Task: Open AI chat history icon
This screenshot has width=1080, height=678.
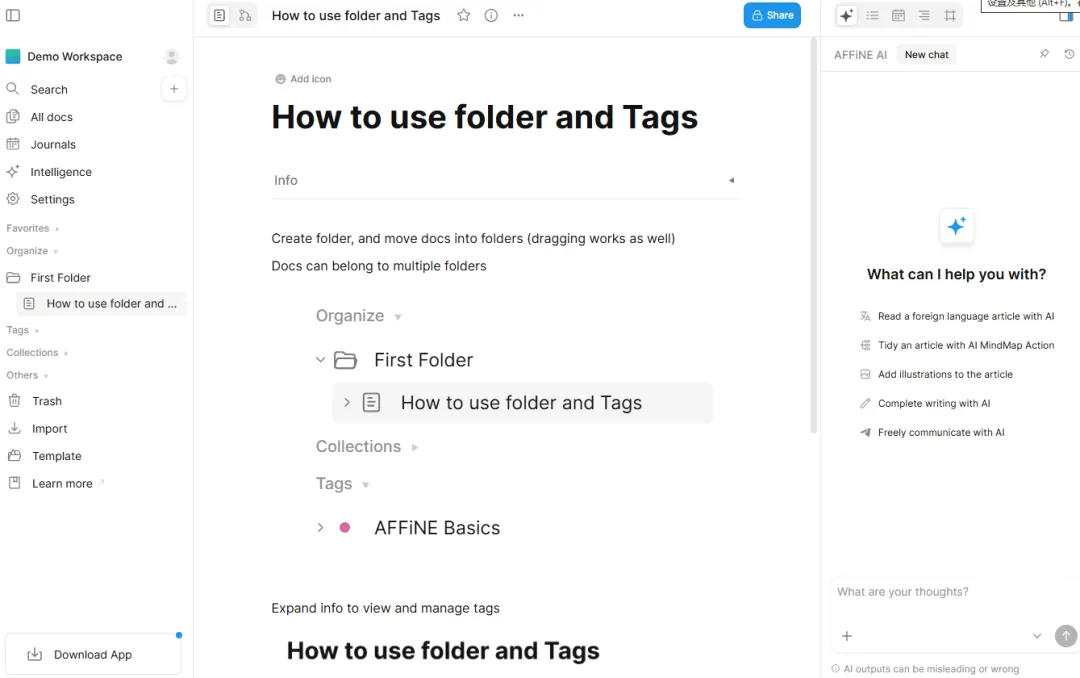Action: pos(1069,54)
